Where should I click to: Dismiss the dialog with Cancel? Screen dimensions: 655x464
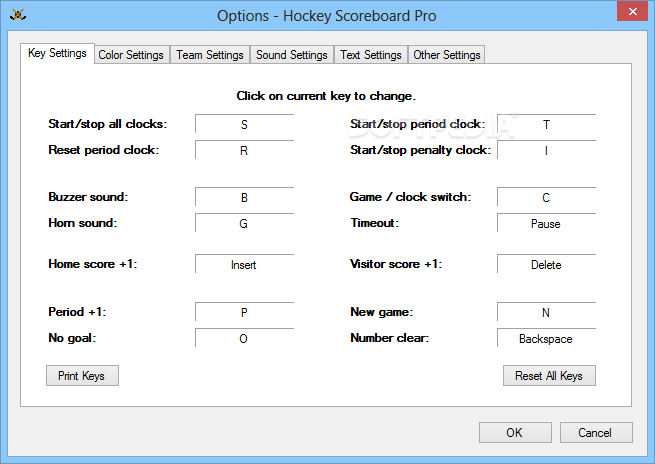pos(596,432)
